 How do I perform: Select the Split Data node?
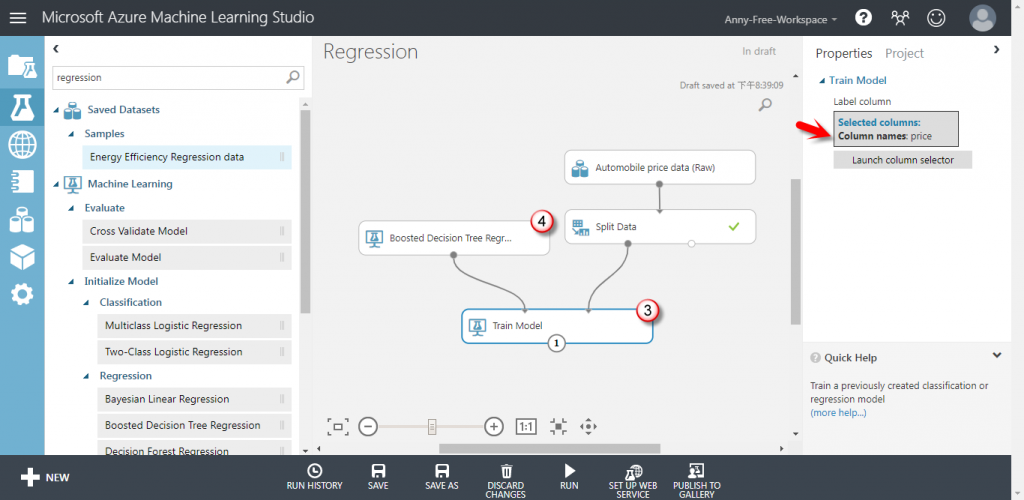click(x=660, y=227)
